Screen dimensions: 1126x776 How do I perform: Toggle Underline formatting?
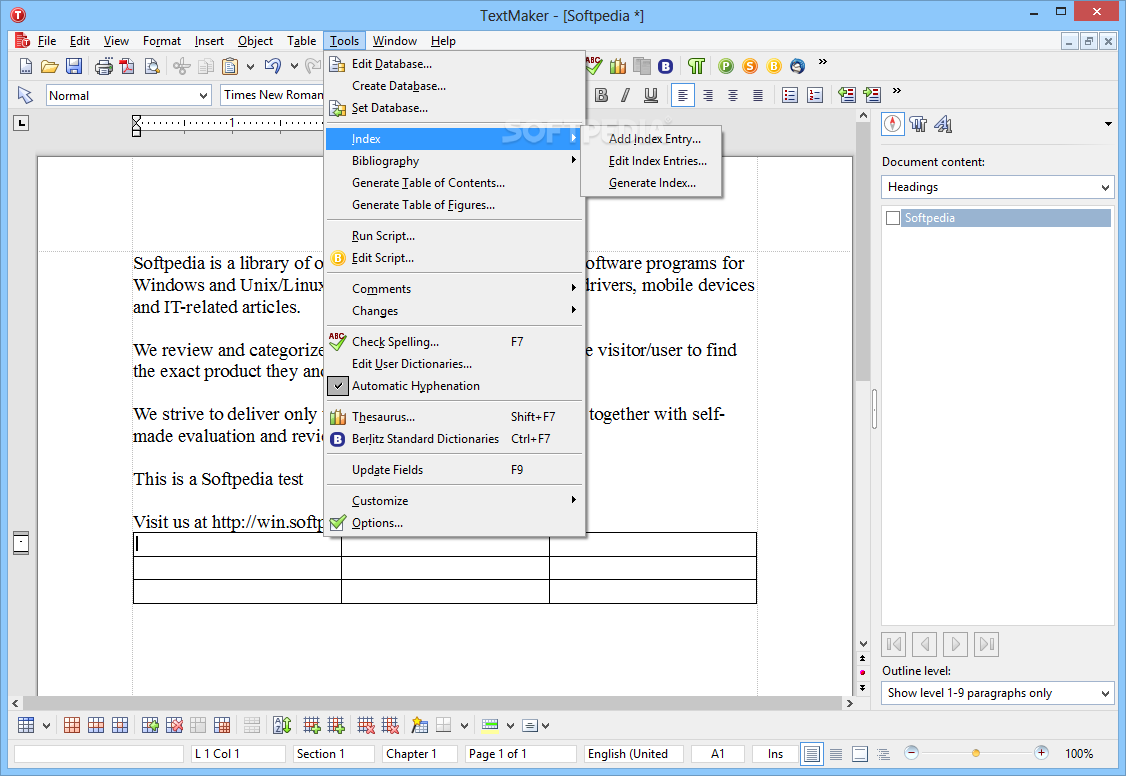[x=651, y=95]
